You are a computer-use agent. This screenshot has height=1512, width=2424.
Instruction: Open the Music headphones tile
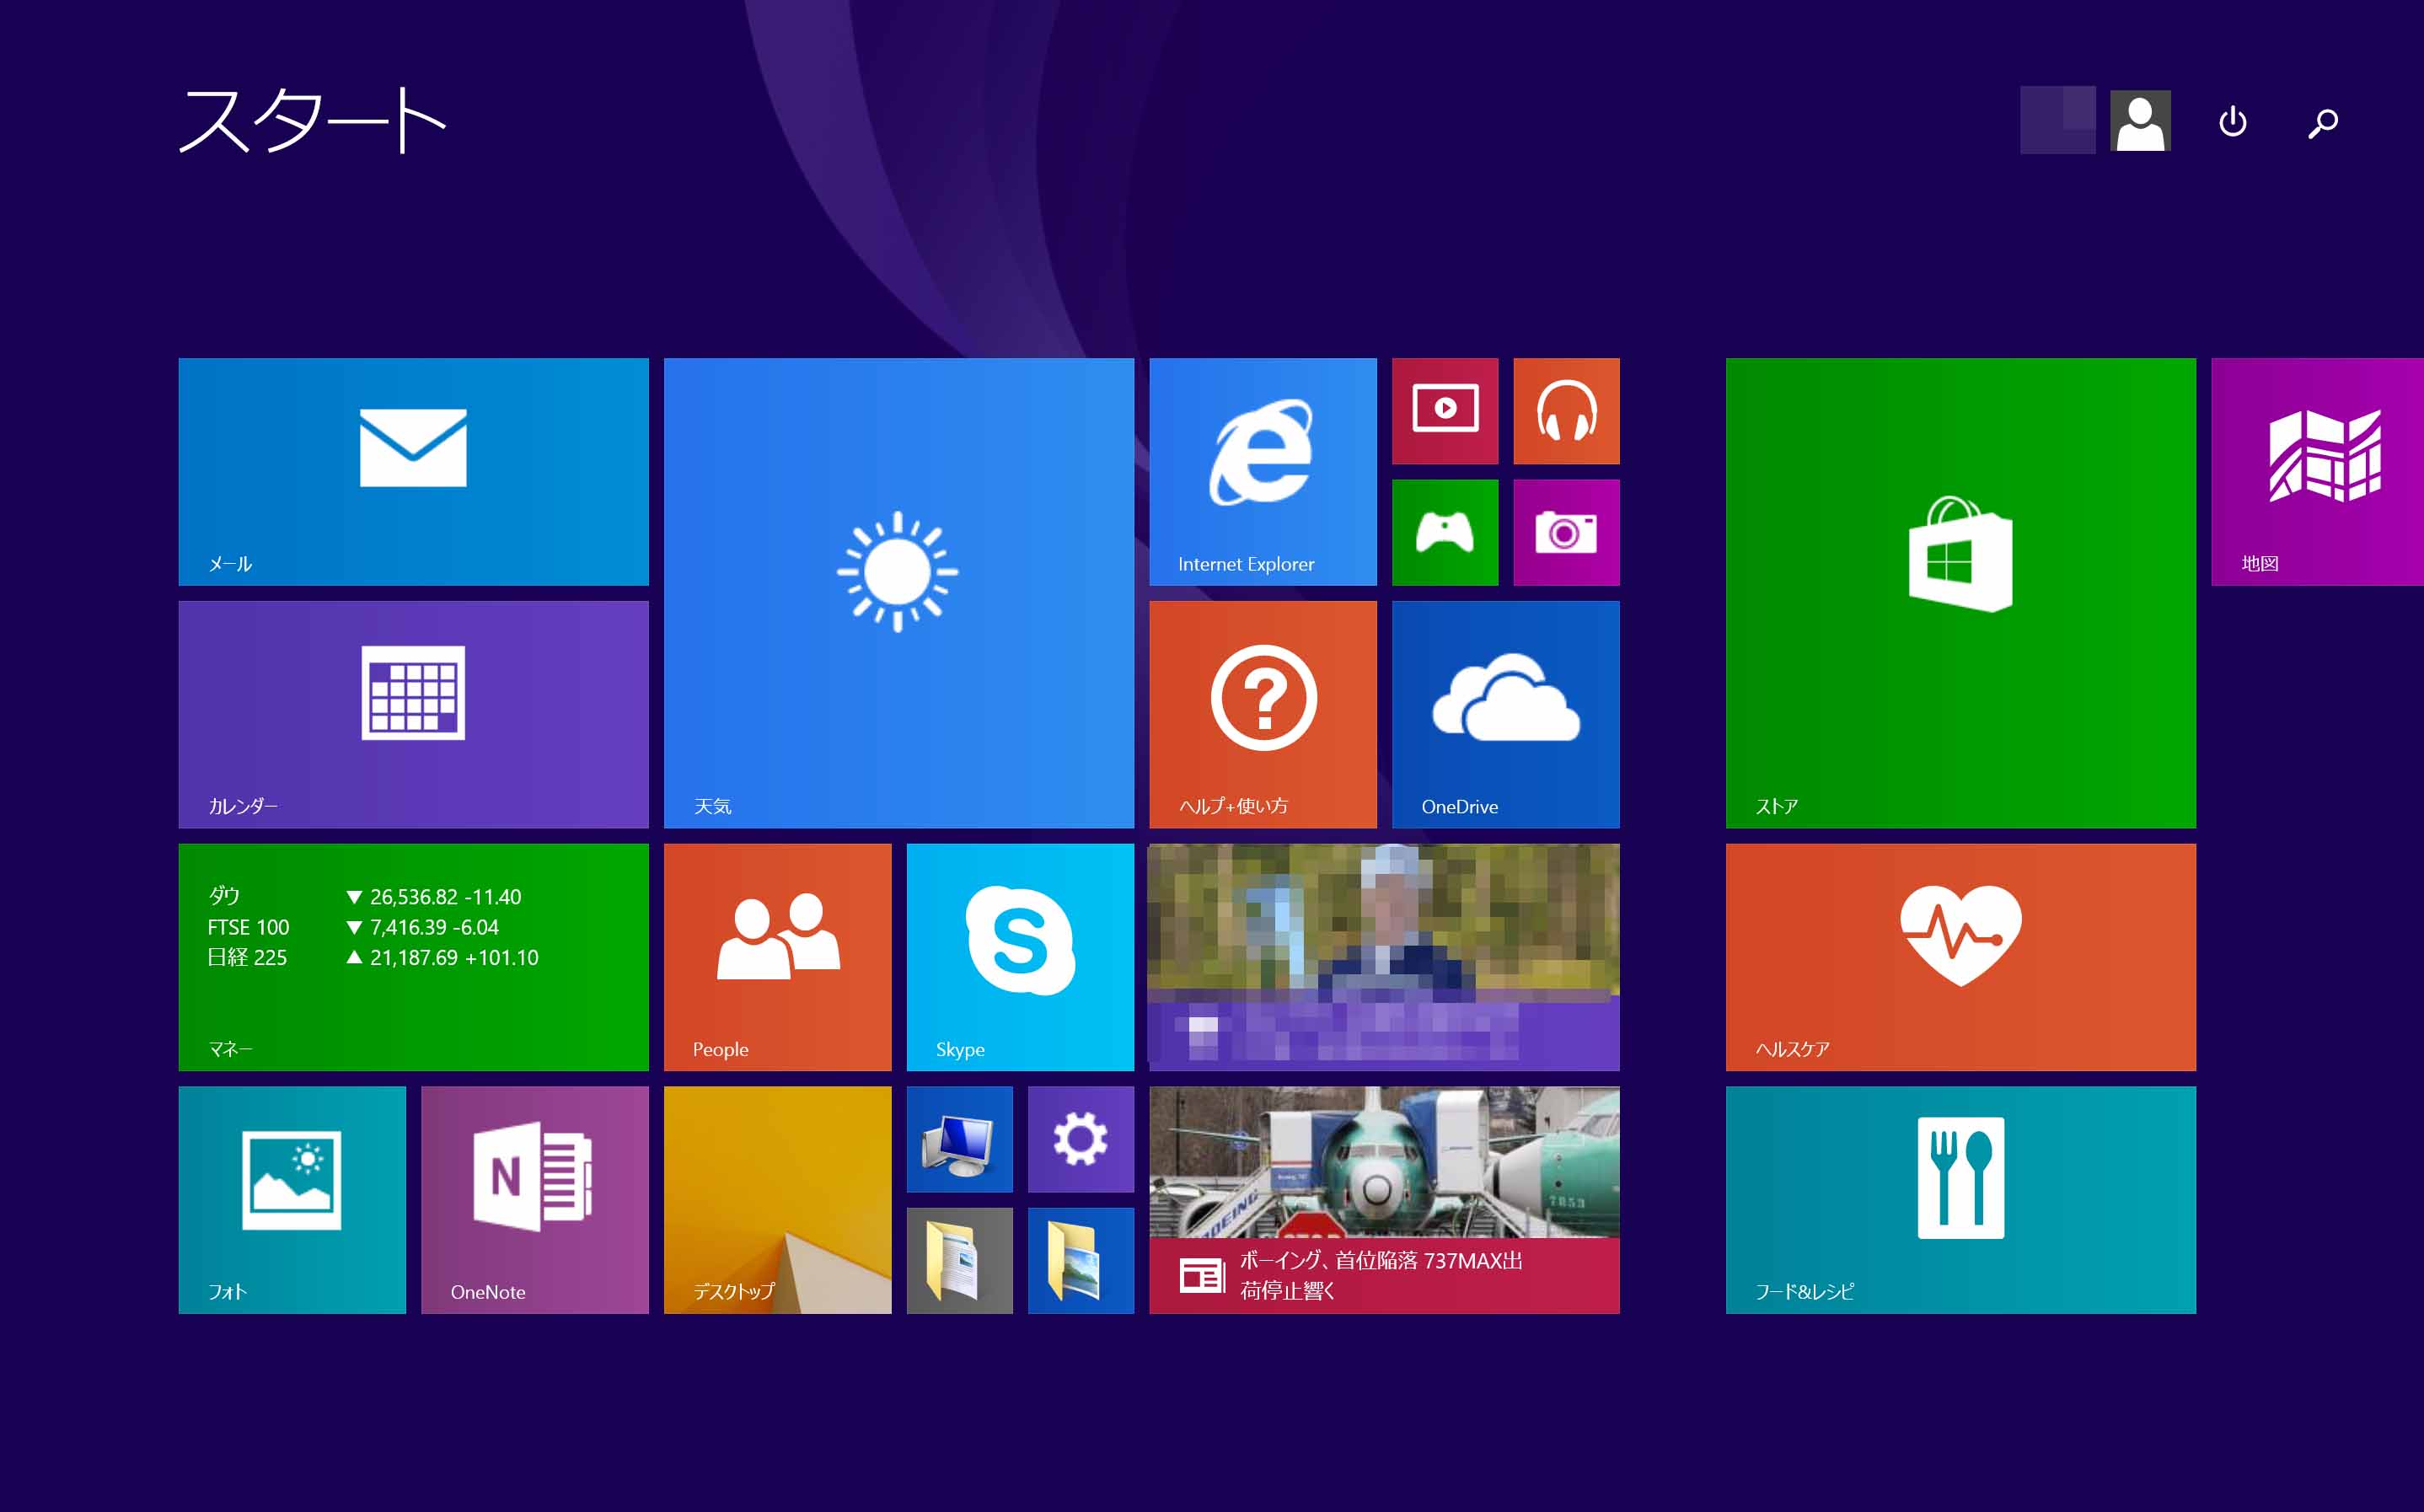1565,411
